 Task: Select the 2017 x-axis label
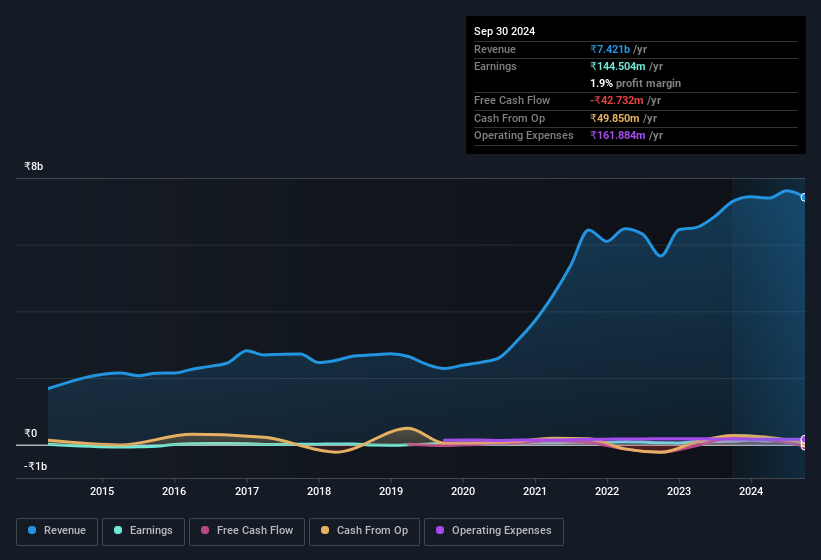coord(247,491)
